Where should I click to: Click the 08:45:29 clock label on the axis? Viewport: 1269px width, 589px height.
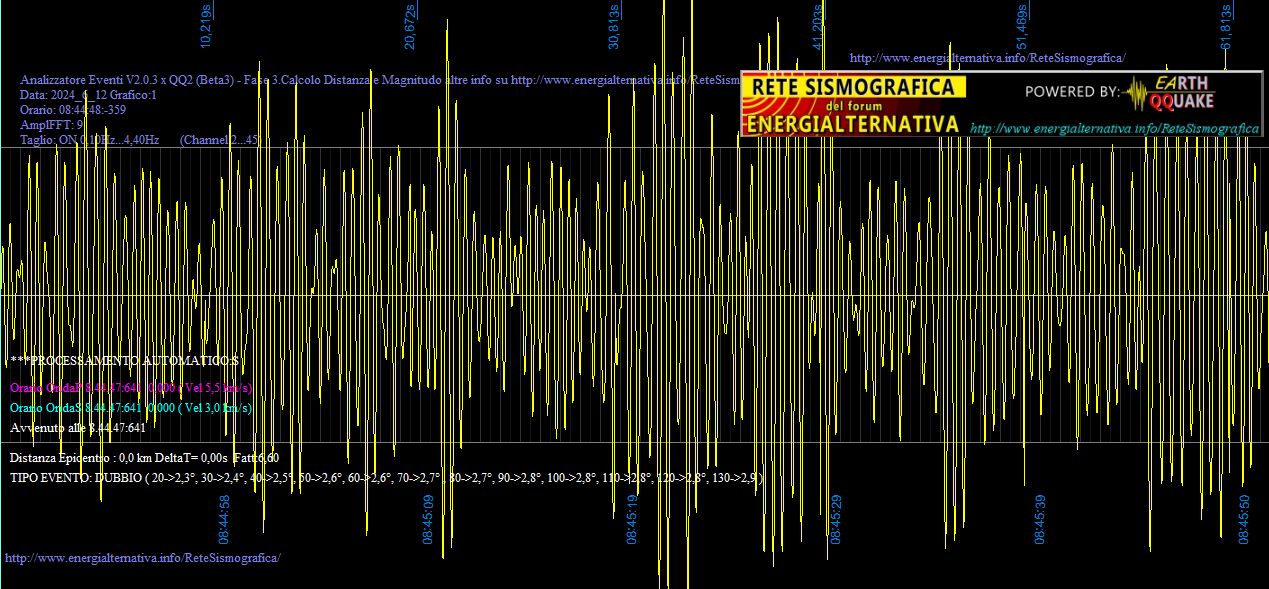pos(836,519)
